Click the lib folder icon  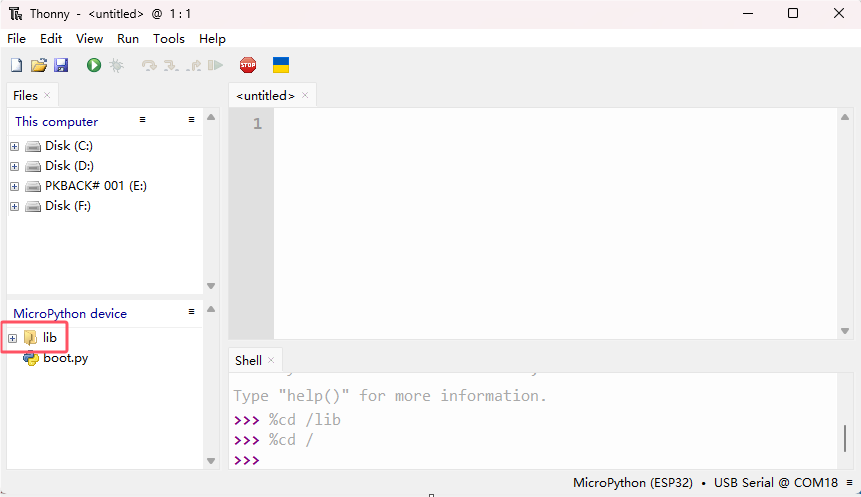click(x=31, y=338)
